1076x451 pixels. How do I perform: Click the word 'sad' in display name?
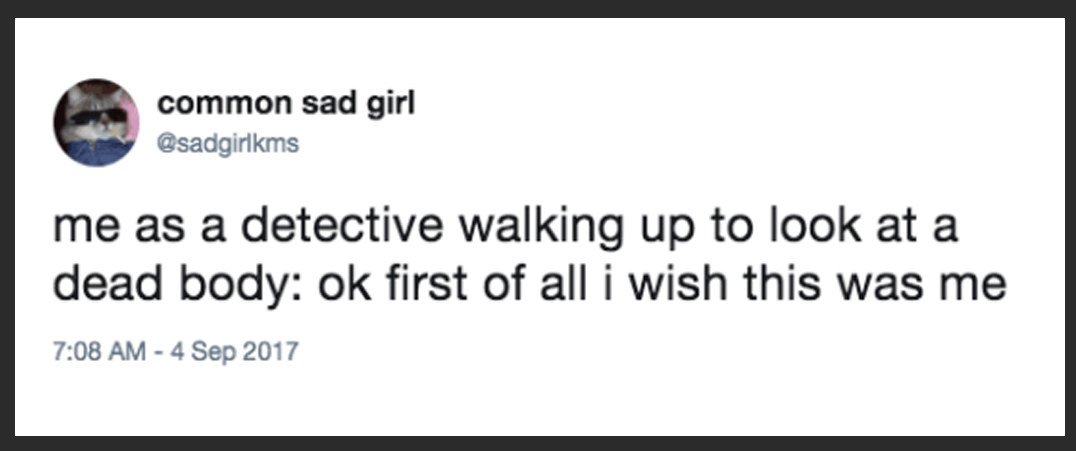[x=327, y=104]
